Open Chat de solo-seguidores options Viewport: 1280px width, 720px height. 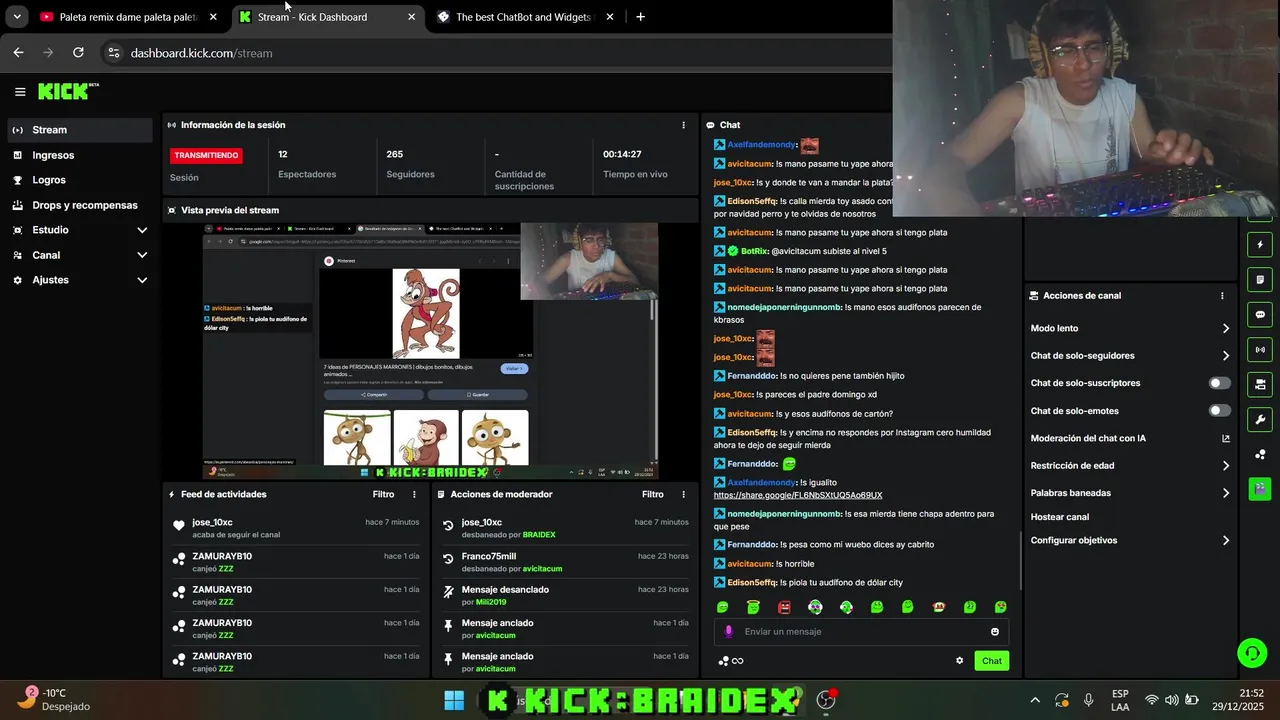point(1130,356)
